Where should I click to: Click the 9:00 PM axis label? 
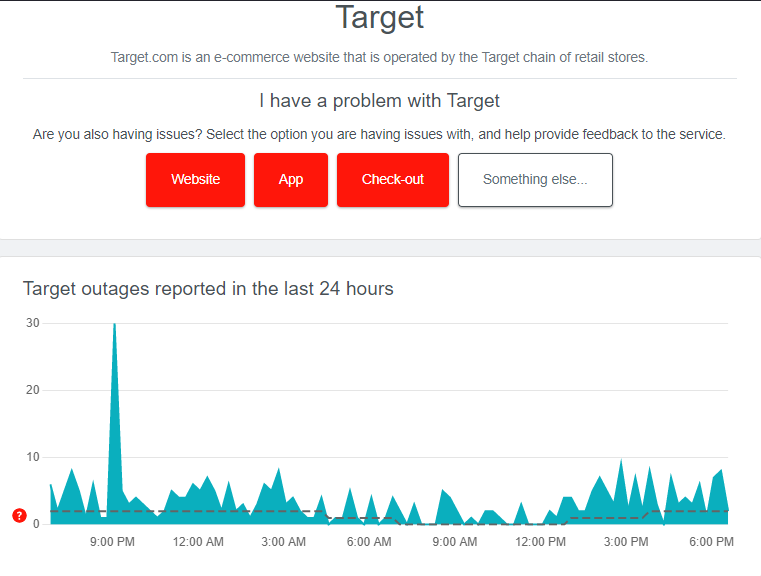(112, 542)
